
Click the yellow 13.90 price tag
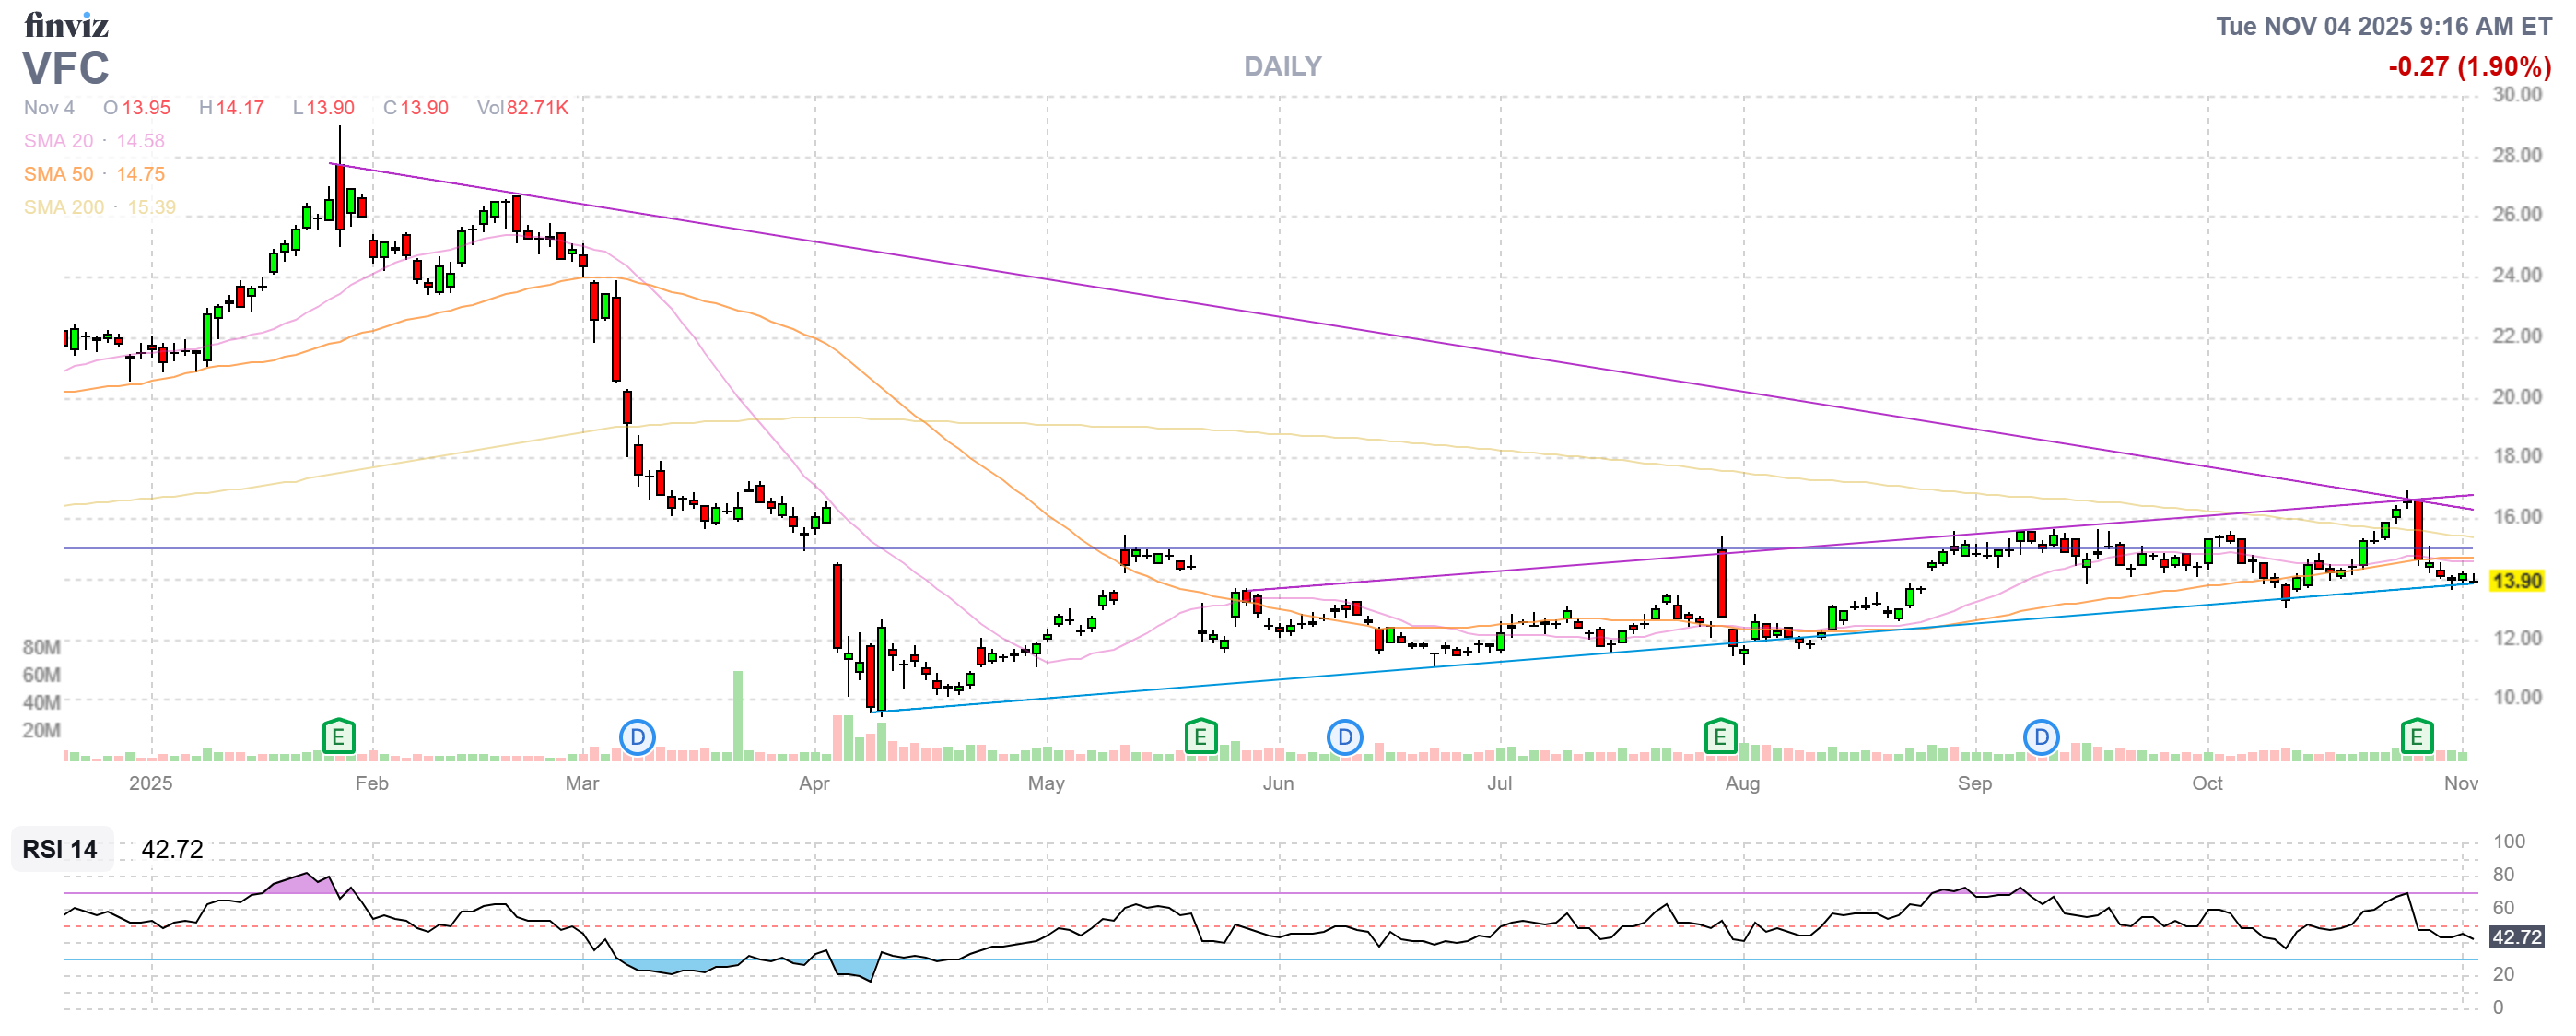(x=2515, y=581)
